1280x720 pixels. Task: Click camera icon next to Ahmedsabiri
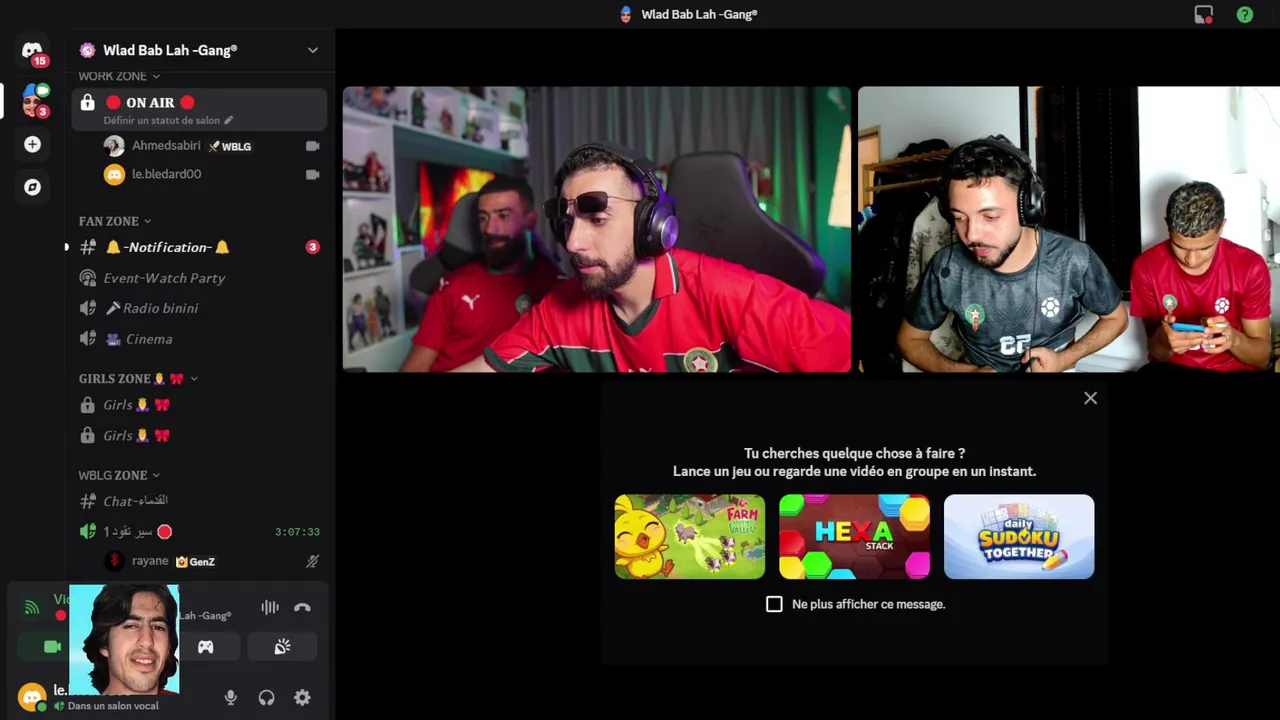point(312,146)
